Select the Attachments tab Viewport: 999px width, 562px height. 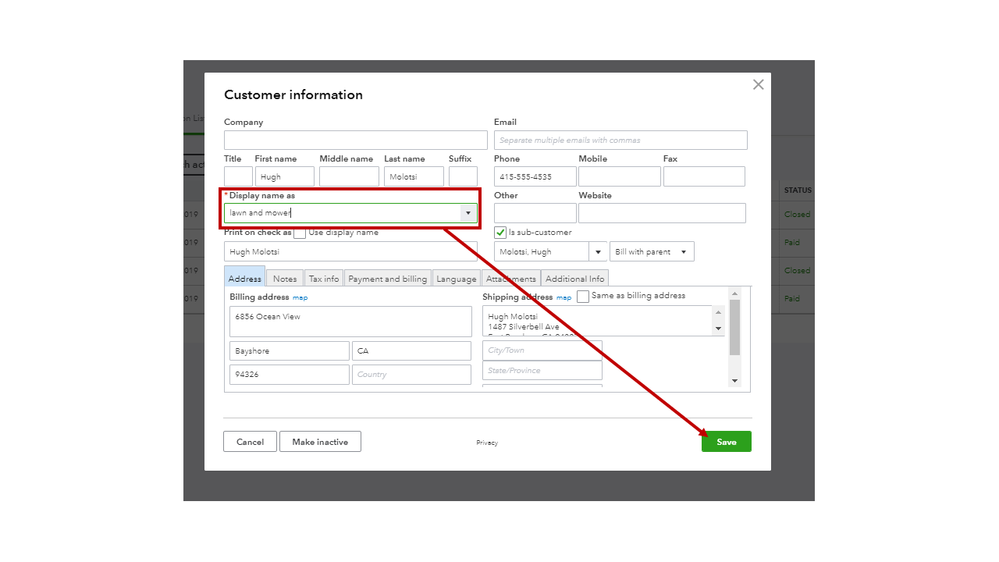(x=511, y=278)
